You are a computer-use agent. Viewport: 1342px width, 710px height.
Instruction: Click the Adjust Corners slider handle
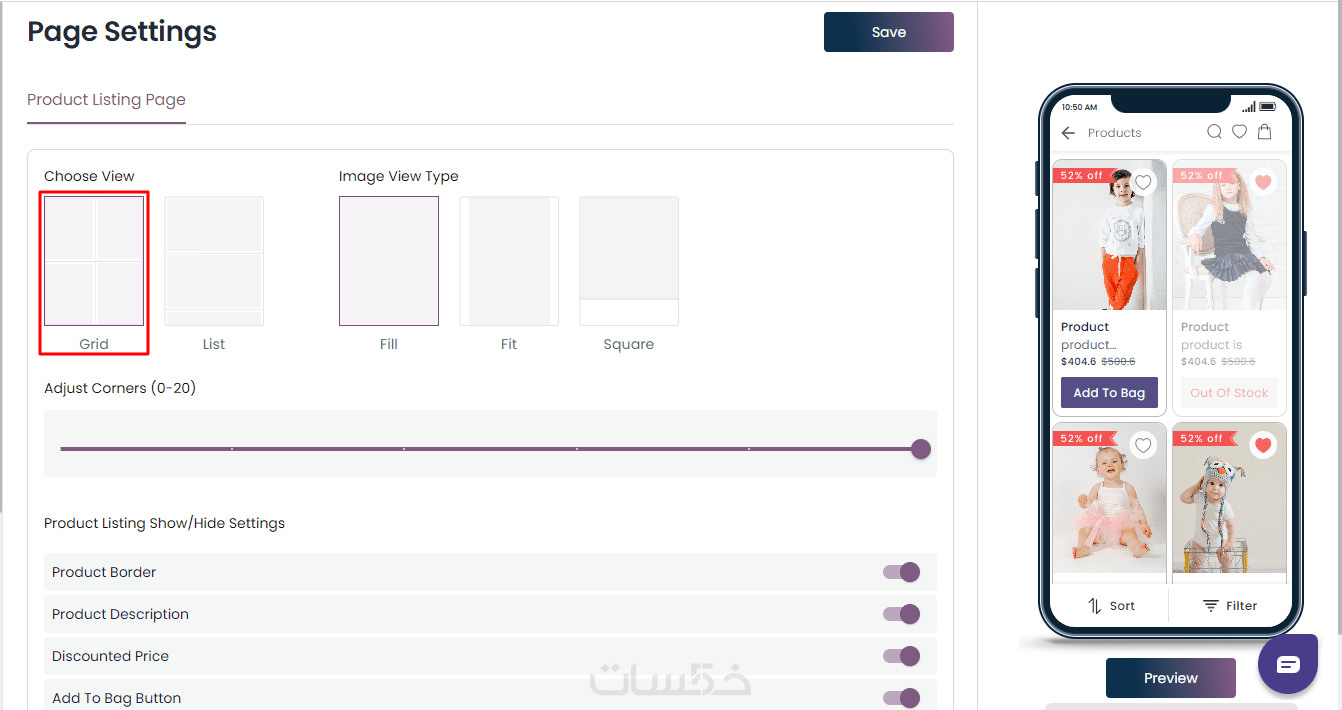(921, 449)
